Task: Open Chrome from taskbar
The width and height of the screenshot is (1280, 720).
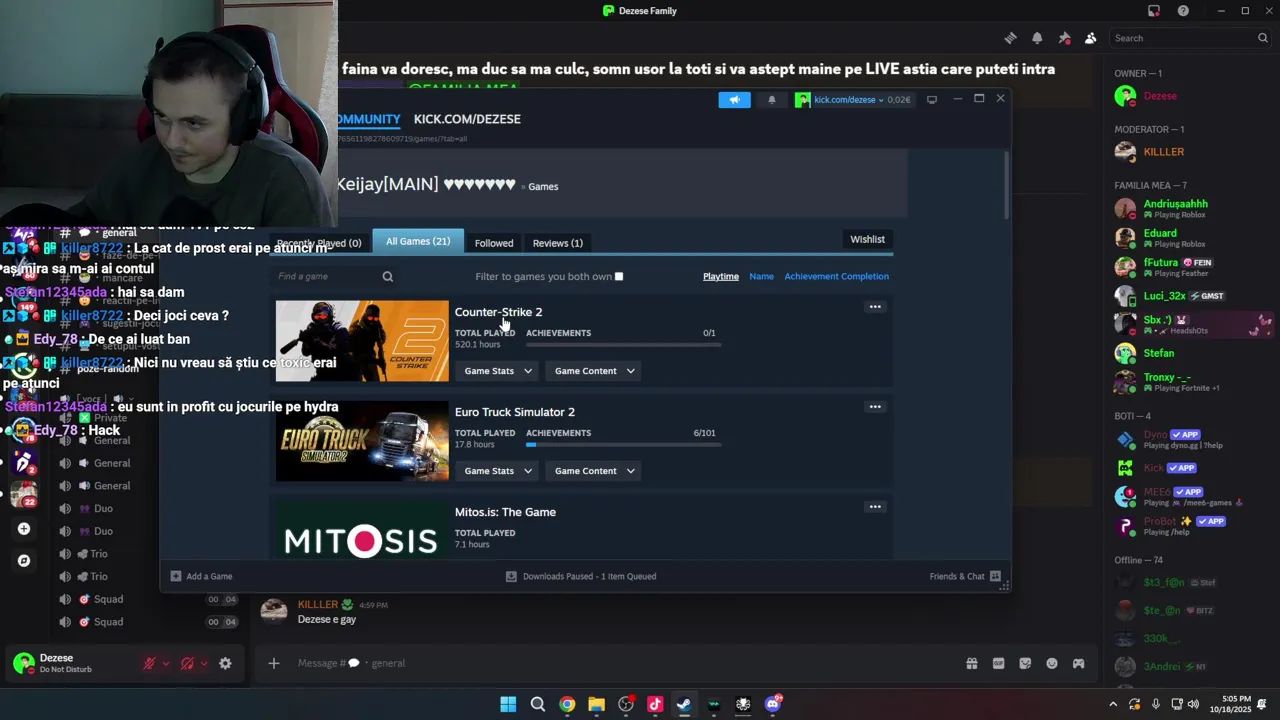Action: click(567, 704)
